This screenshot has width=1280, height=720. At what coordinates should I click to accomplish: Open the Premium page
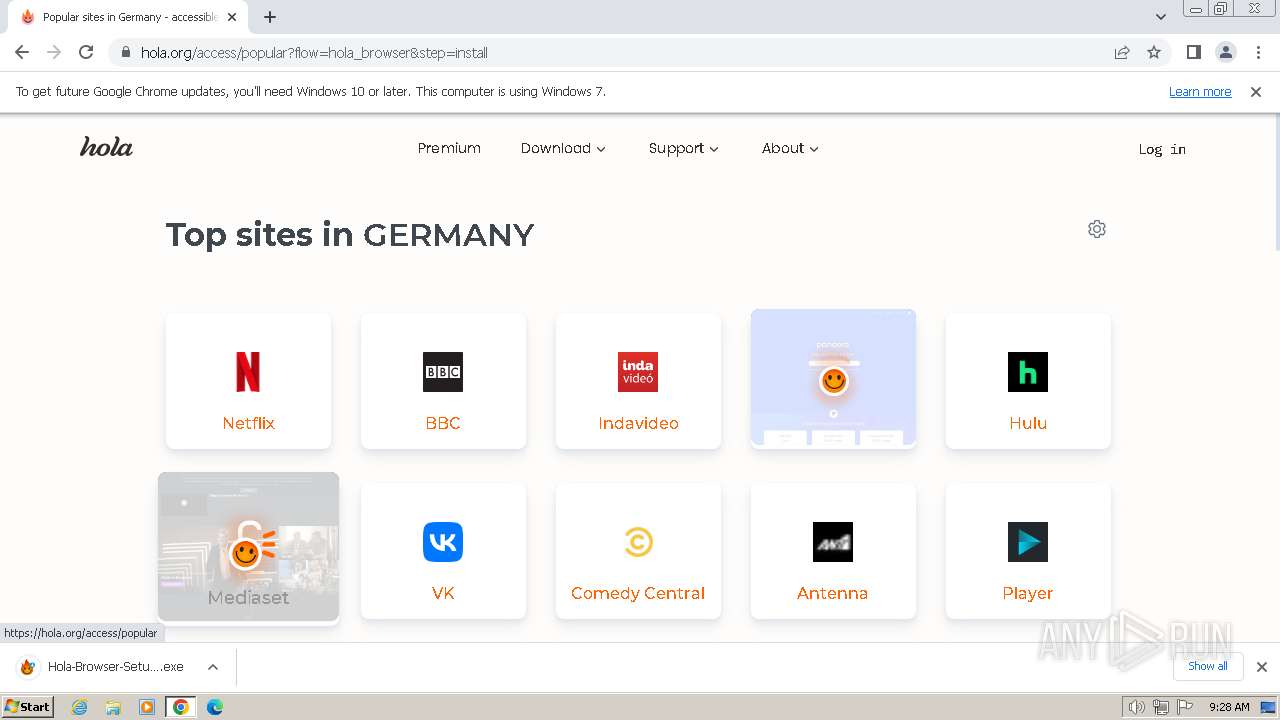point(449,148)
